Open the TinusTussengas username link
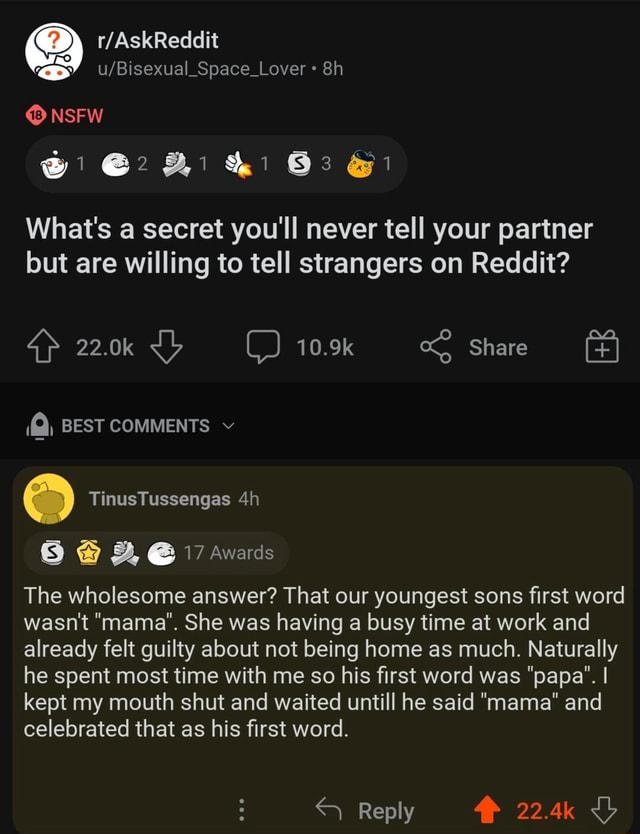Viewport: 640px width, 834px height. (160, 498)
